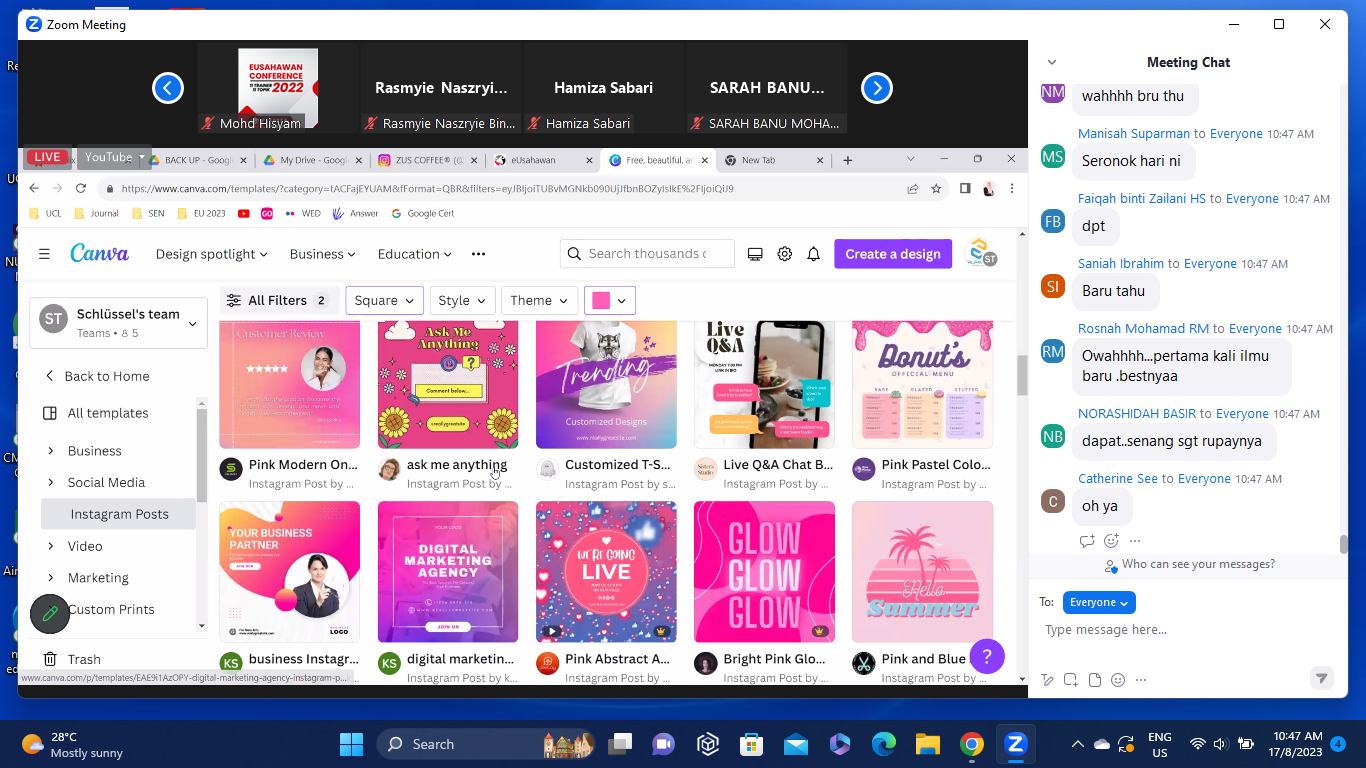Viewport: 1366px width, 768px height.
Task: Show next participants with the right arrow
Action: coord(876,88)
